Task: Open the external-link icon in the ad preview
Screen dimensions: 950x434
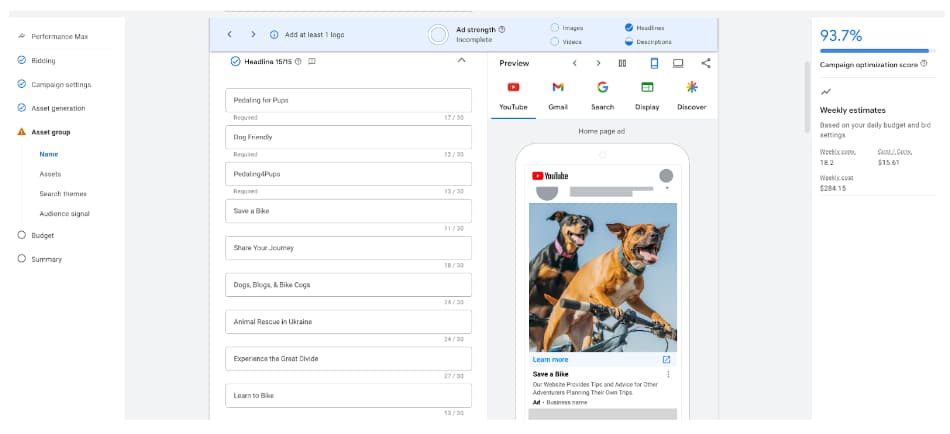Action: point(666,359)
